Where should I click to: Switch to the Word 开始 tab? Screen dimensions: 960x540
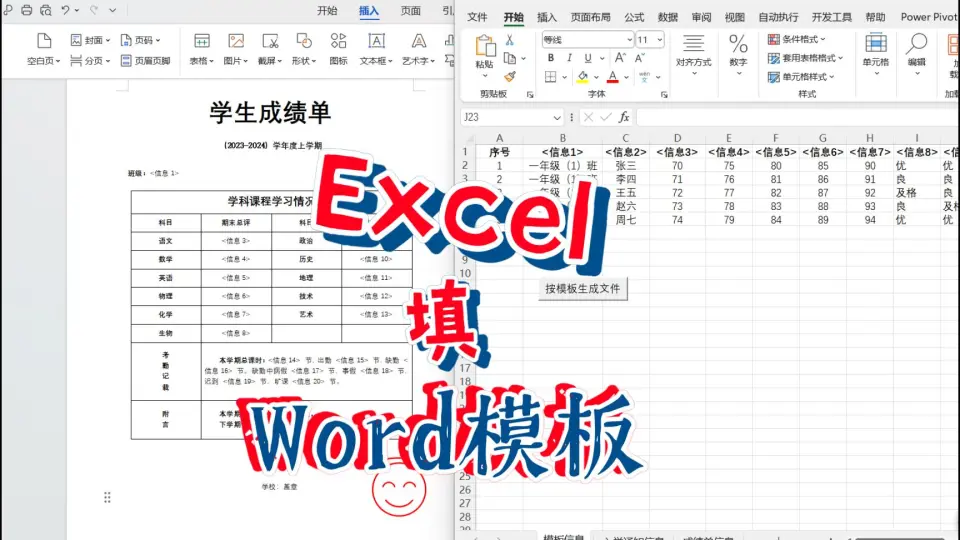pyautogui.click(x=327, y=10)
